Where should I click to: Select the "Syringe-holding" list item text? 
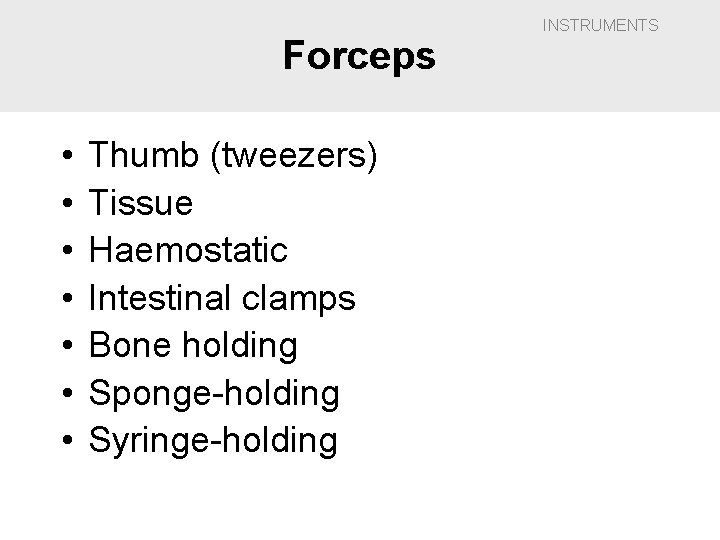click(214, 440)
